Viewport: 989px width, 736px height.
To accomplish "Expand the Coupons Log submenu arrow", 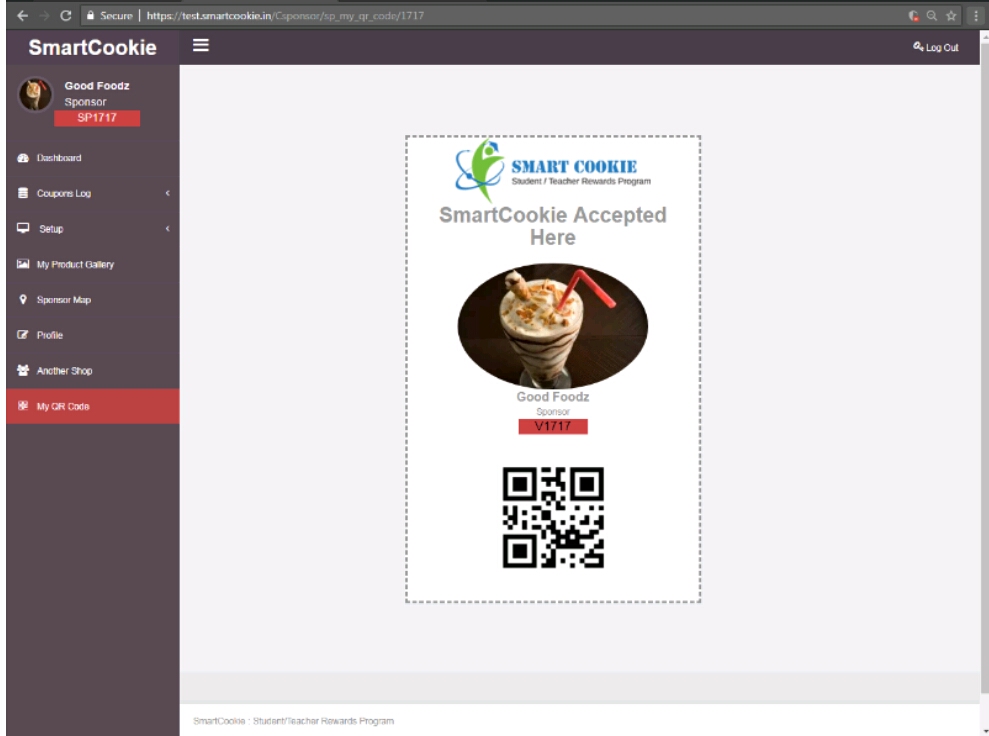I will coord(168,194).
